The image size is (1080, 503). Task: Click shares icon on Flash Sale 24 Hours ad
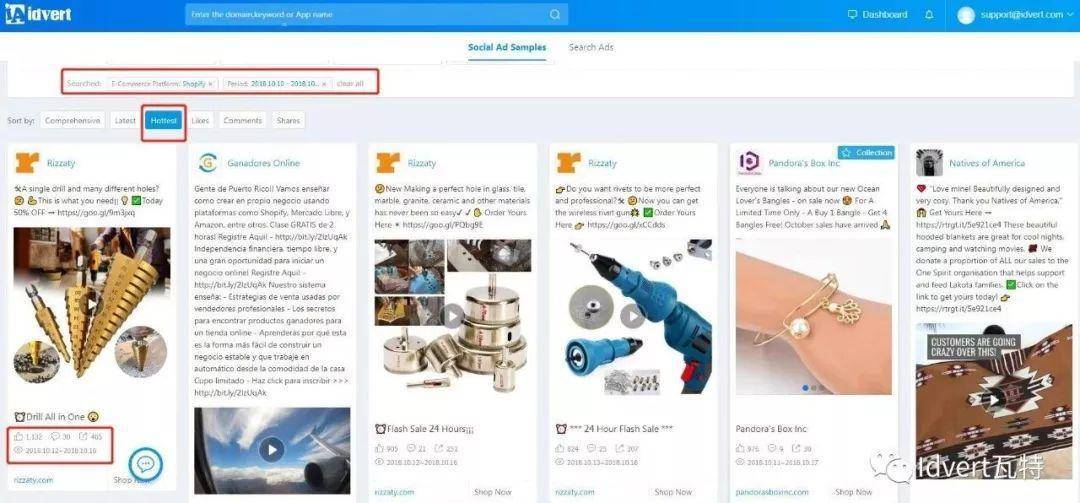pyautogui.click(x=439, y=449)
